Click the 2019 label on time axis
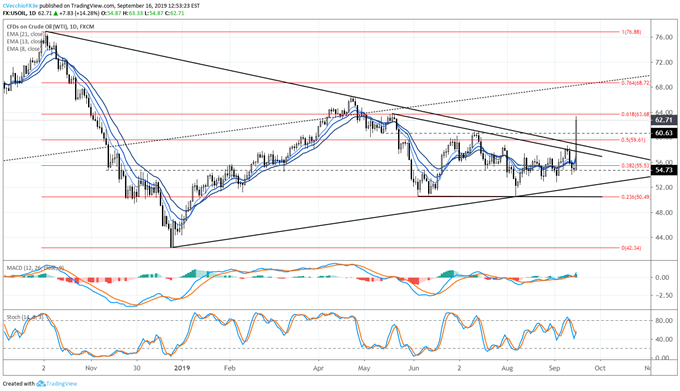Viewport: 680px width, 391px height. coord(182,368)
